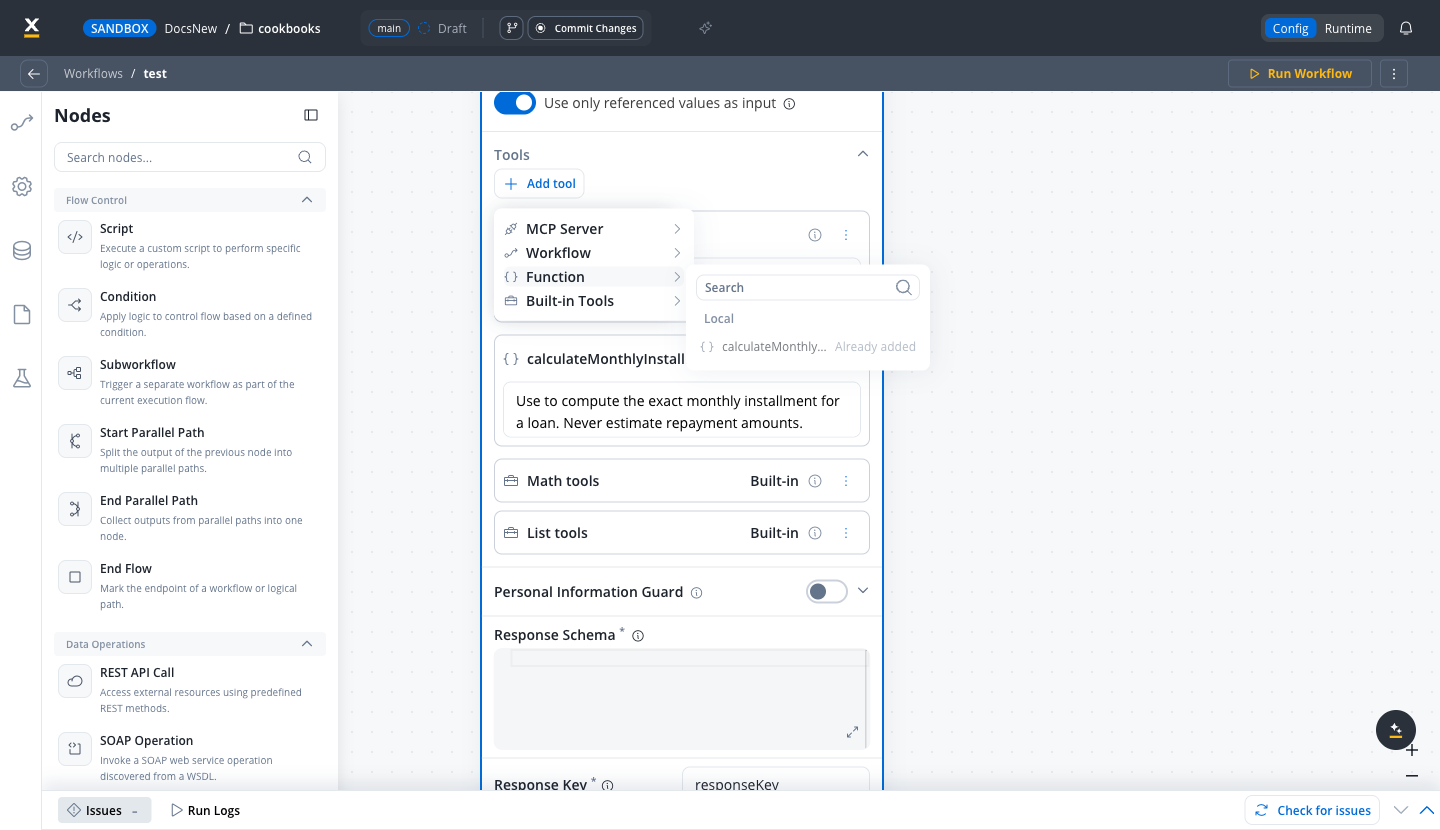Select the REST API Call node icon

point(75,681)
